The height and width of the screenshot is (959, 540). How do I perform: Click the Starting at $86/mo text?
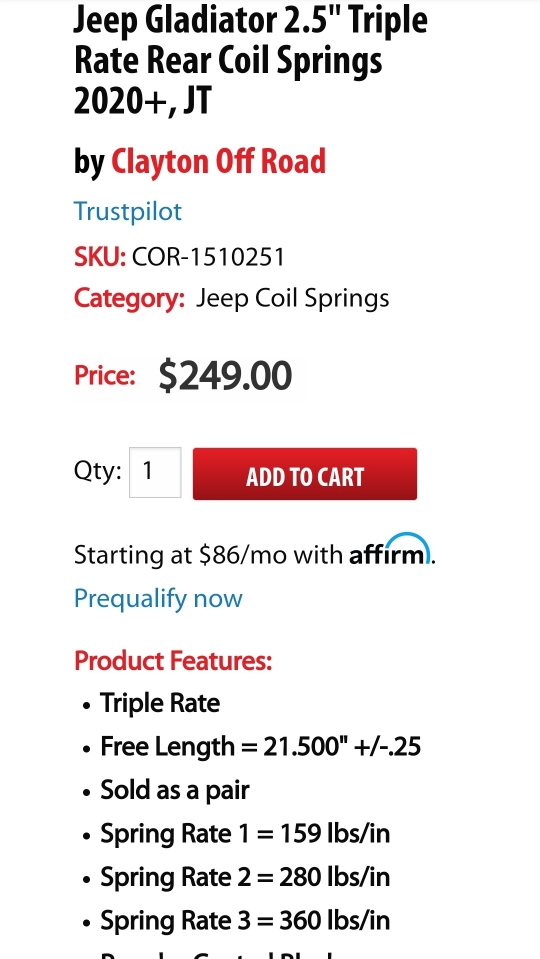point(209,555)
